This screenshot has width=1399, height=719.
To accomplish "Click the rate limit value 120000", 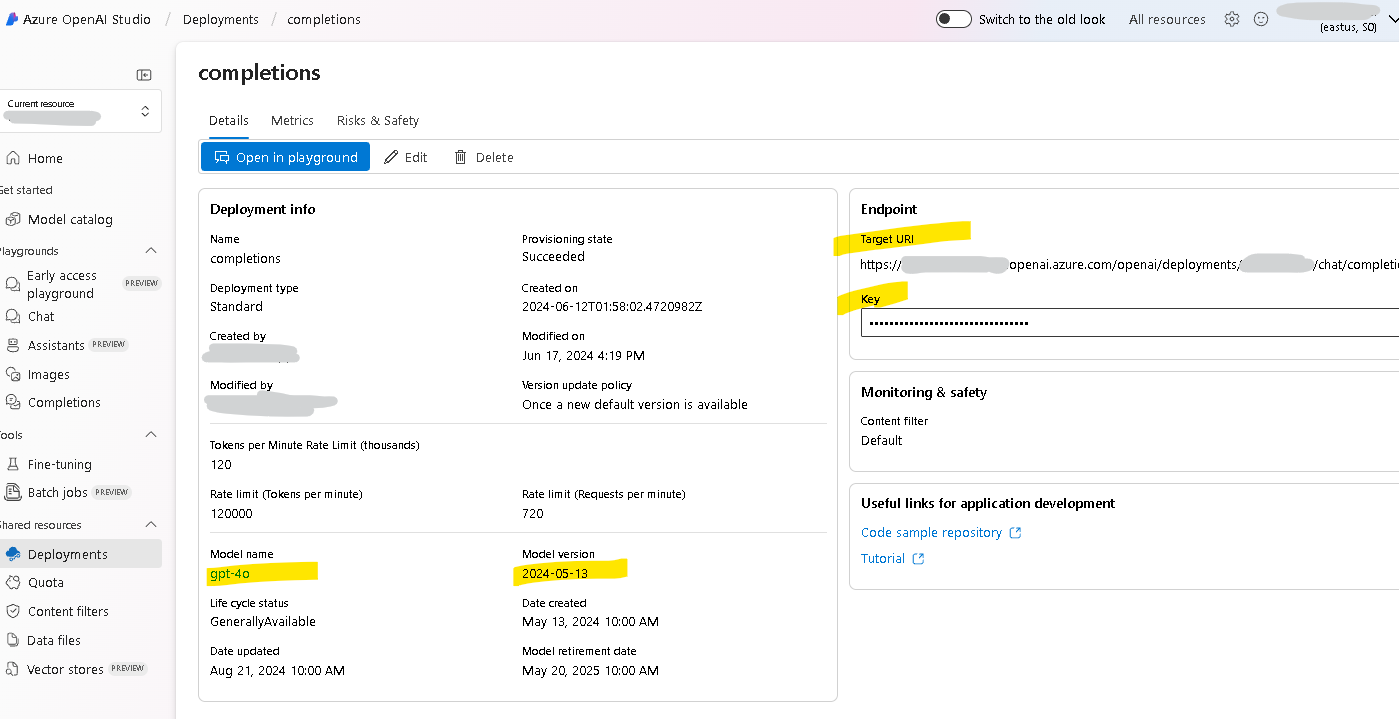I will [231, 513].
